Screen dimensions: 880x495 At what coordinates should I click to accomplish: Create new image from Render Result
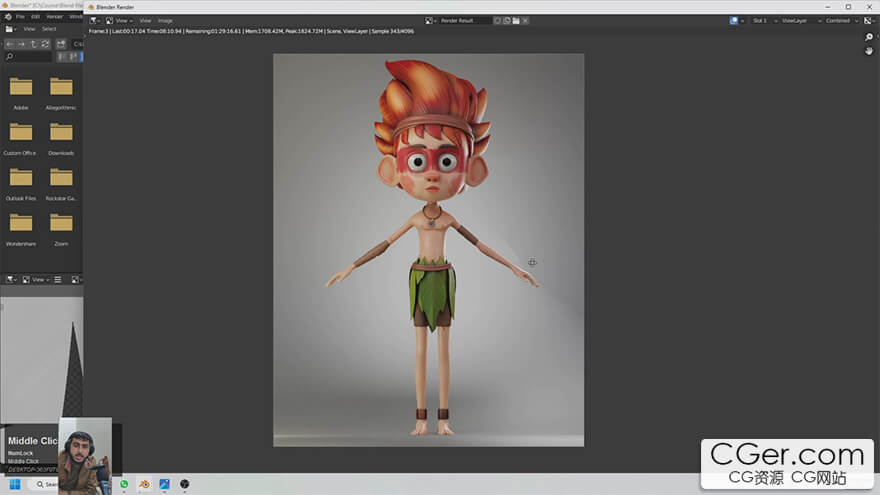pos(507,21)
